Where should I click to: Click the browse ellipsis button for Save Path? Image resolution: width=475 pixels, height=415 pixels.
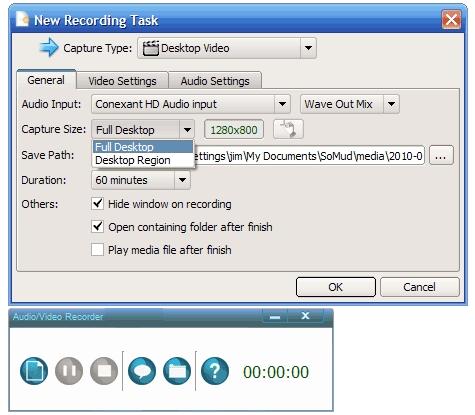tap(441, 156)
